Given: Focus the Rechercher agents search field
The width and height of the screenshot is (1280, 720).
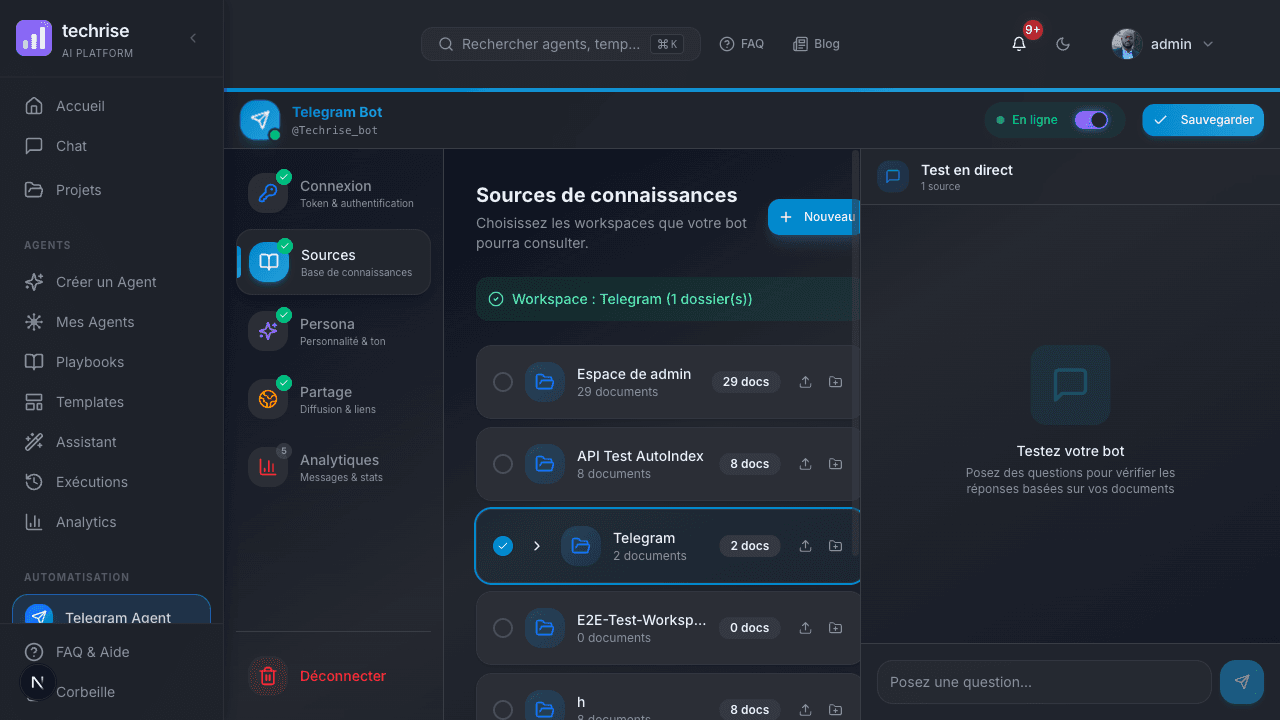Looking at the screenshot, I should pos(561,44).
